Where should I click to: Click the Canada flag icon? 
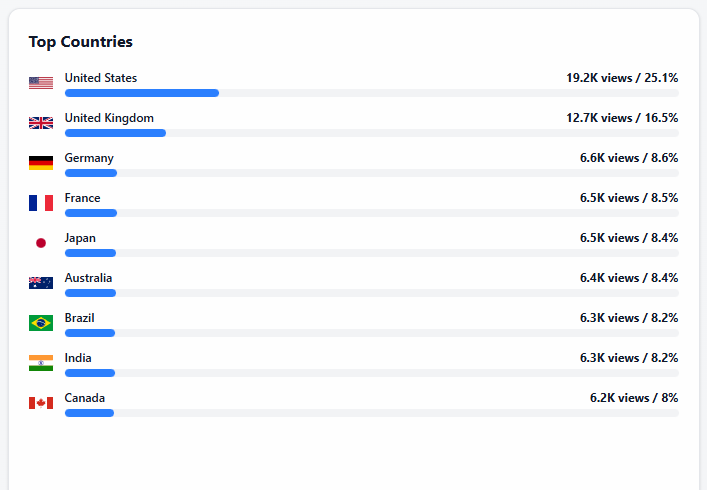[41, 403]
